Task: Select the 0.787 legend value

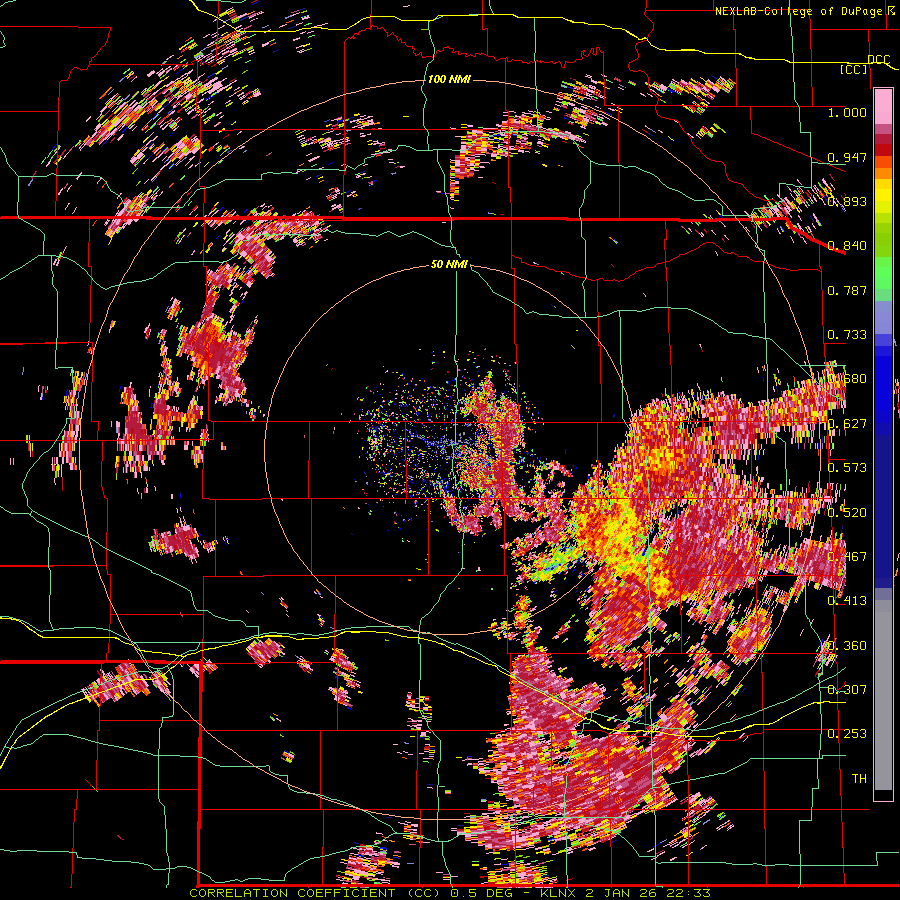Action: tap(847, 290)
